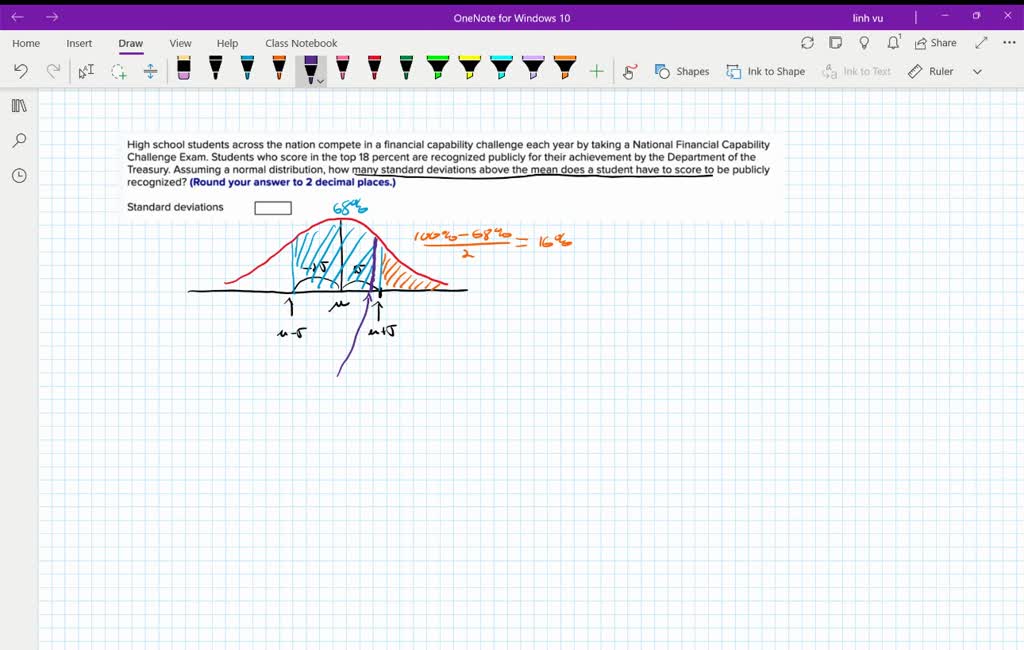Click the Share button

point(935,43)
